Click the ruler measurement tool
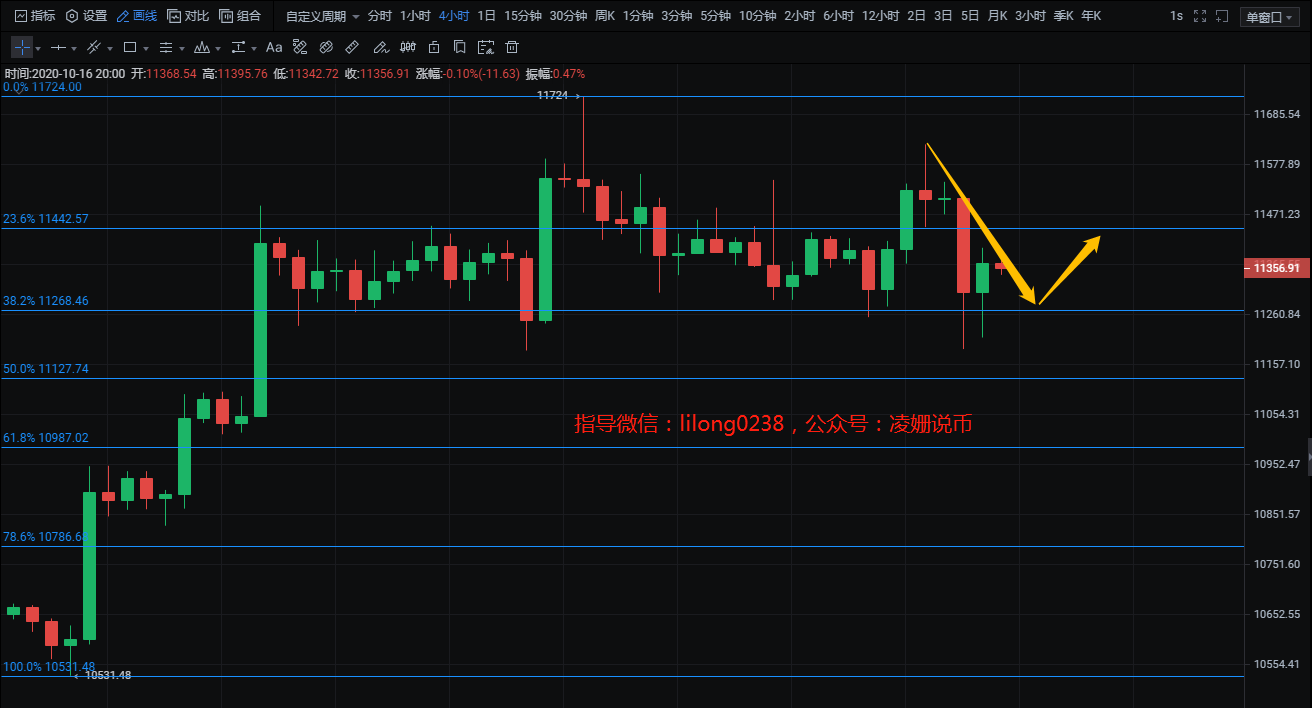The height and width of the screenshot is (708, 1312). (x=351, y=47)
